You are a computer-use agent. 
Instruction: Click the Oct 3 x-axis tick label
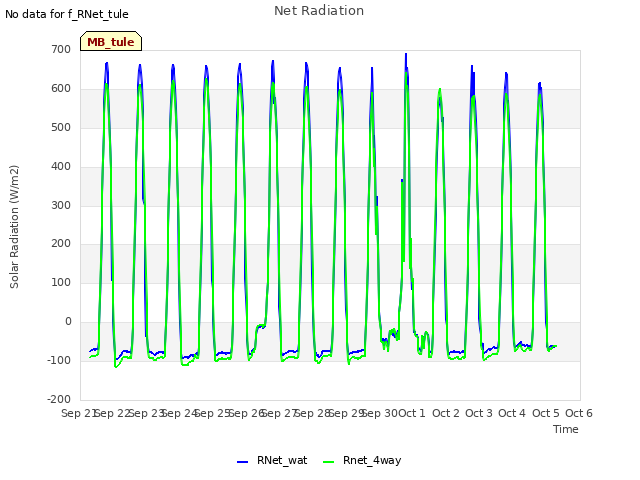pos(479,413)
